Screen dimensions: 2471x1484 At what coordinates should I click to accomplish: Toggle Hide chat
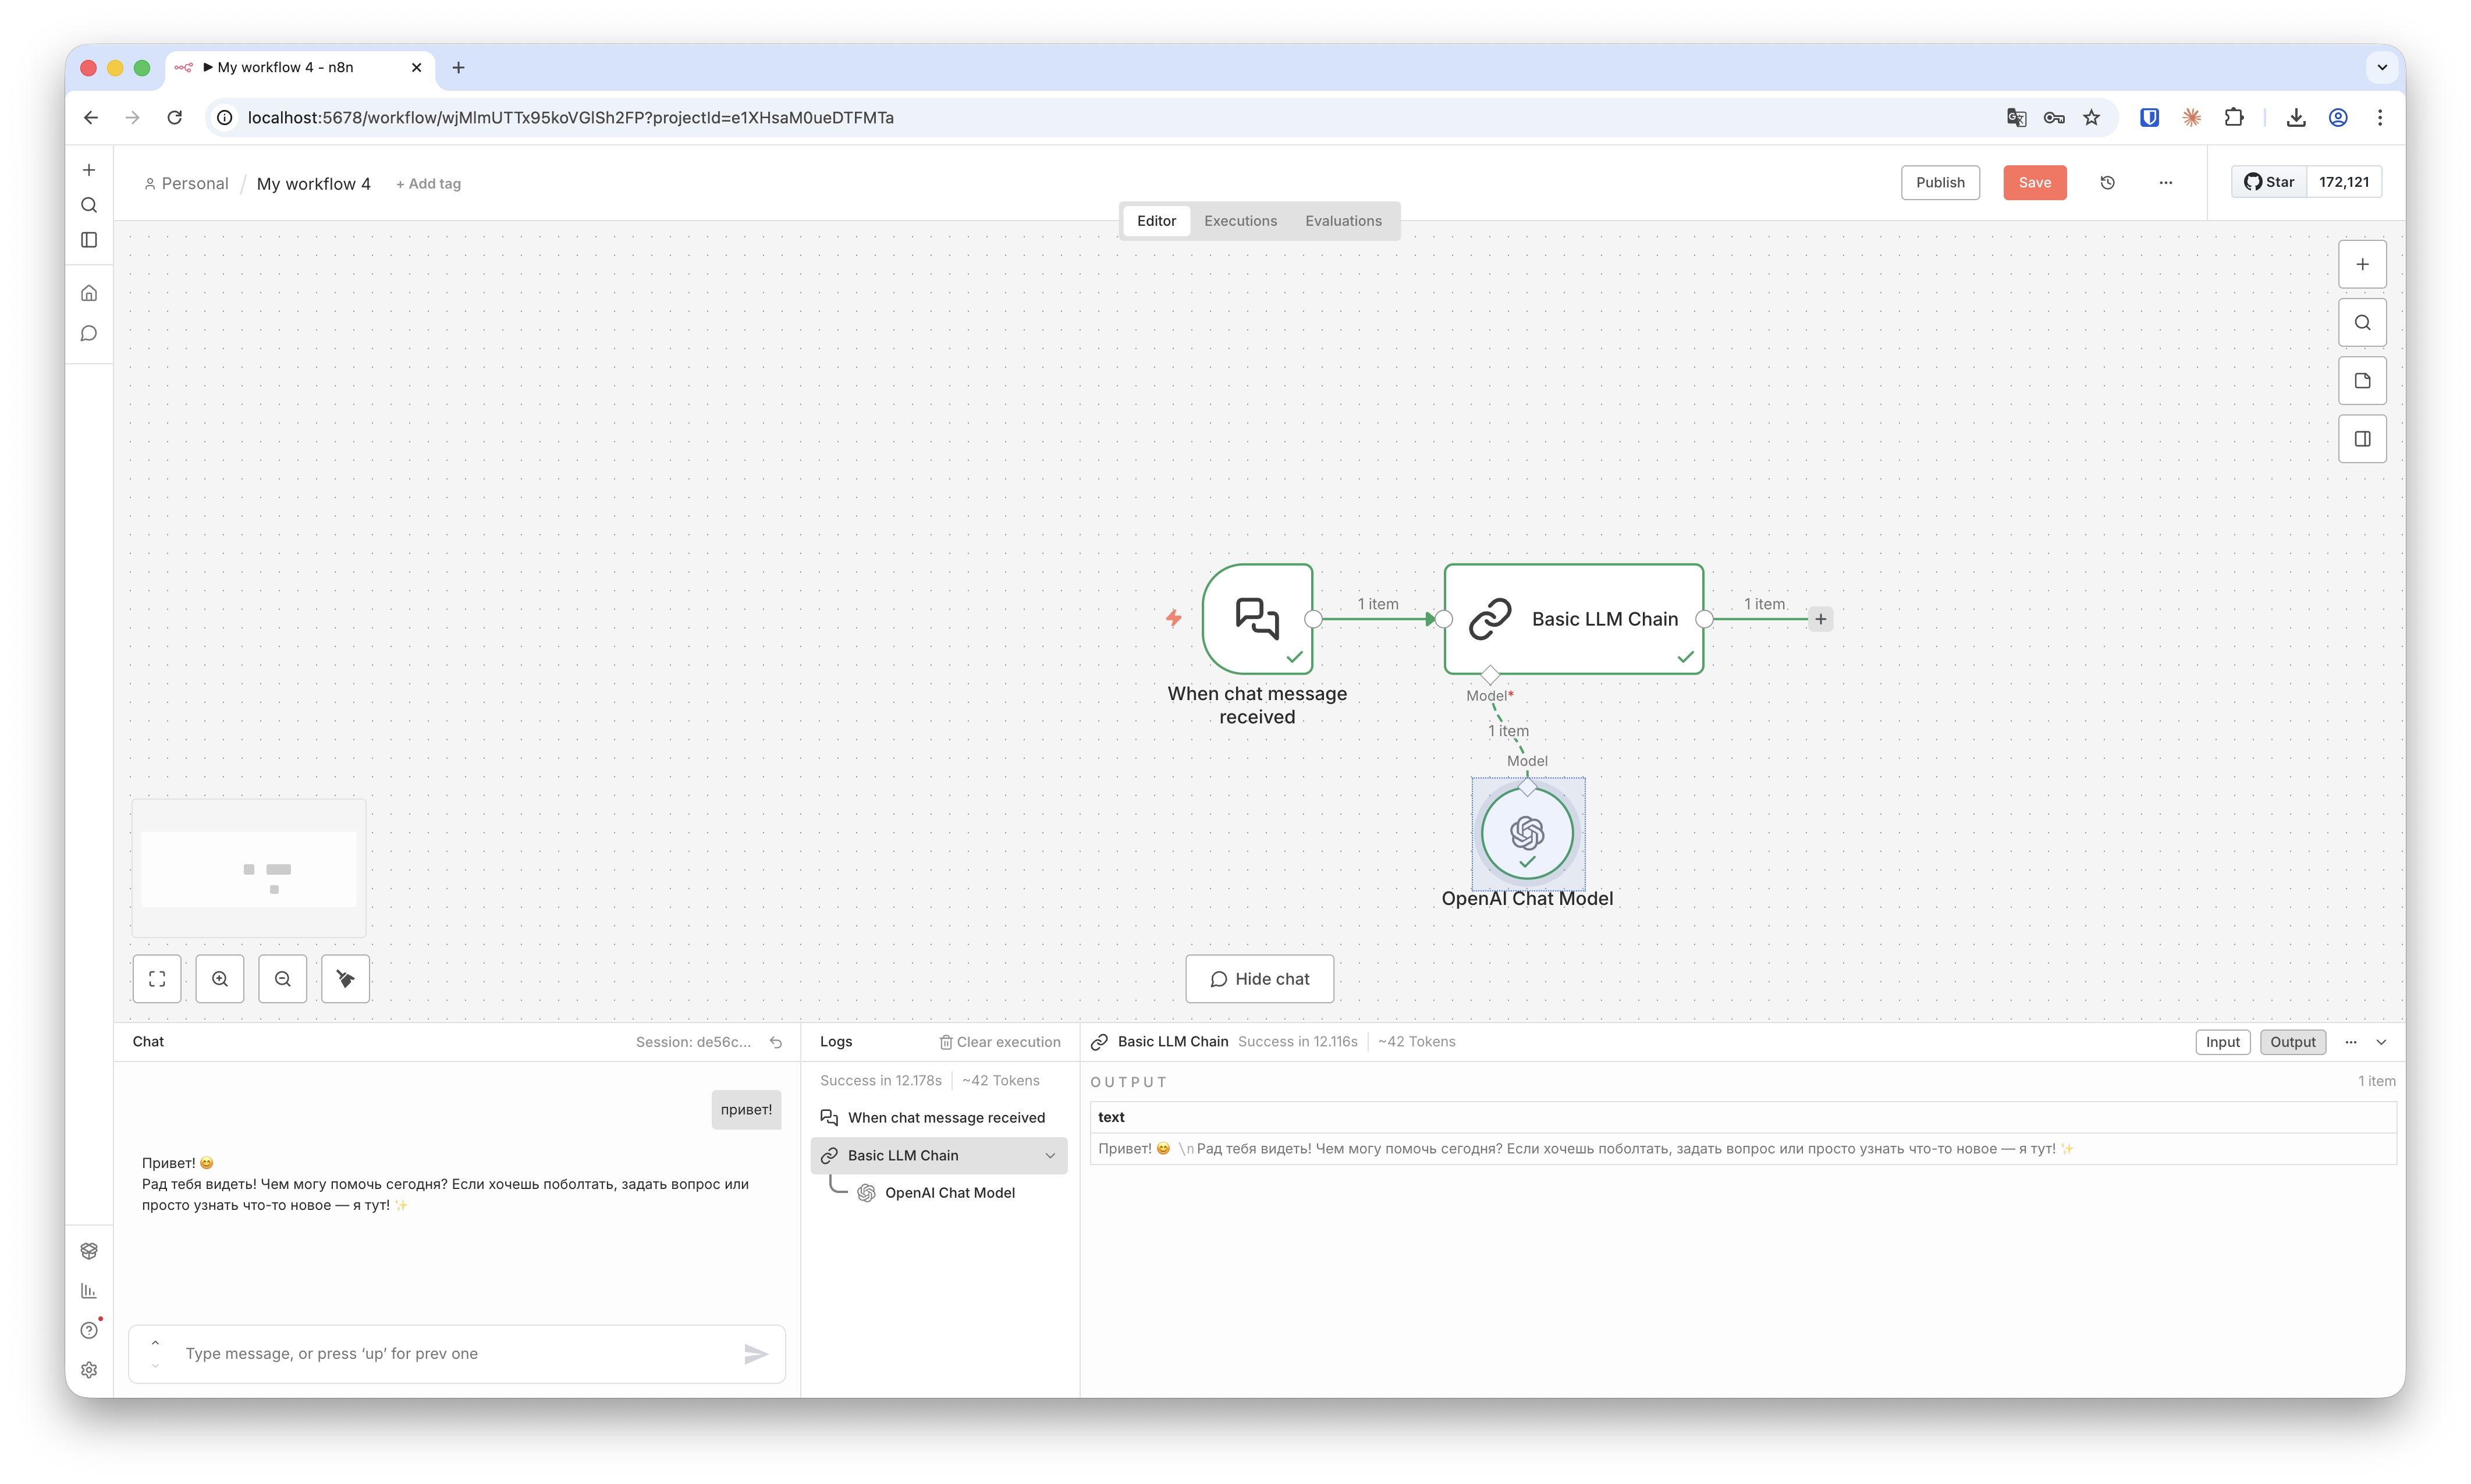click(1259, 978)
